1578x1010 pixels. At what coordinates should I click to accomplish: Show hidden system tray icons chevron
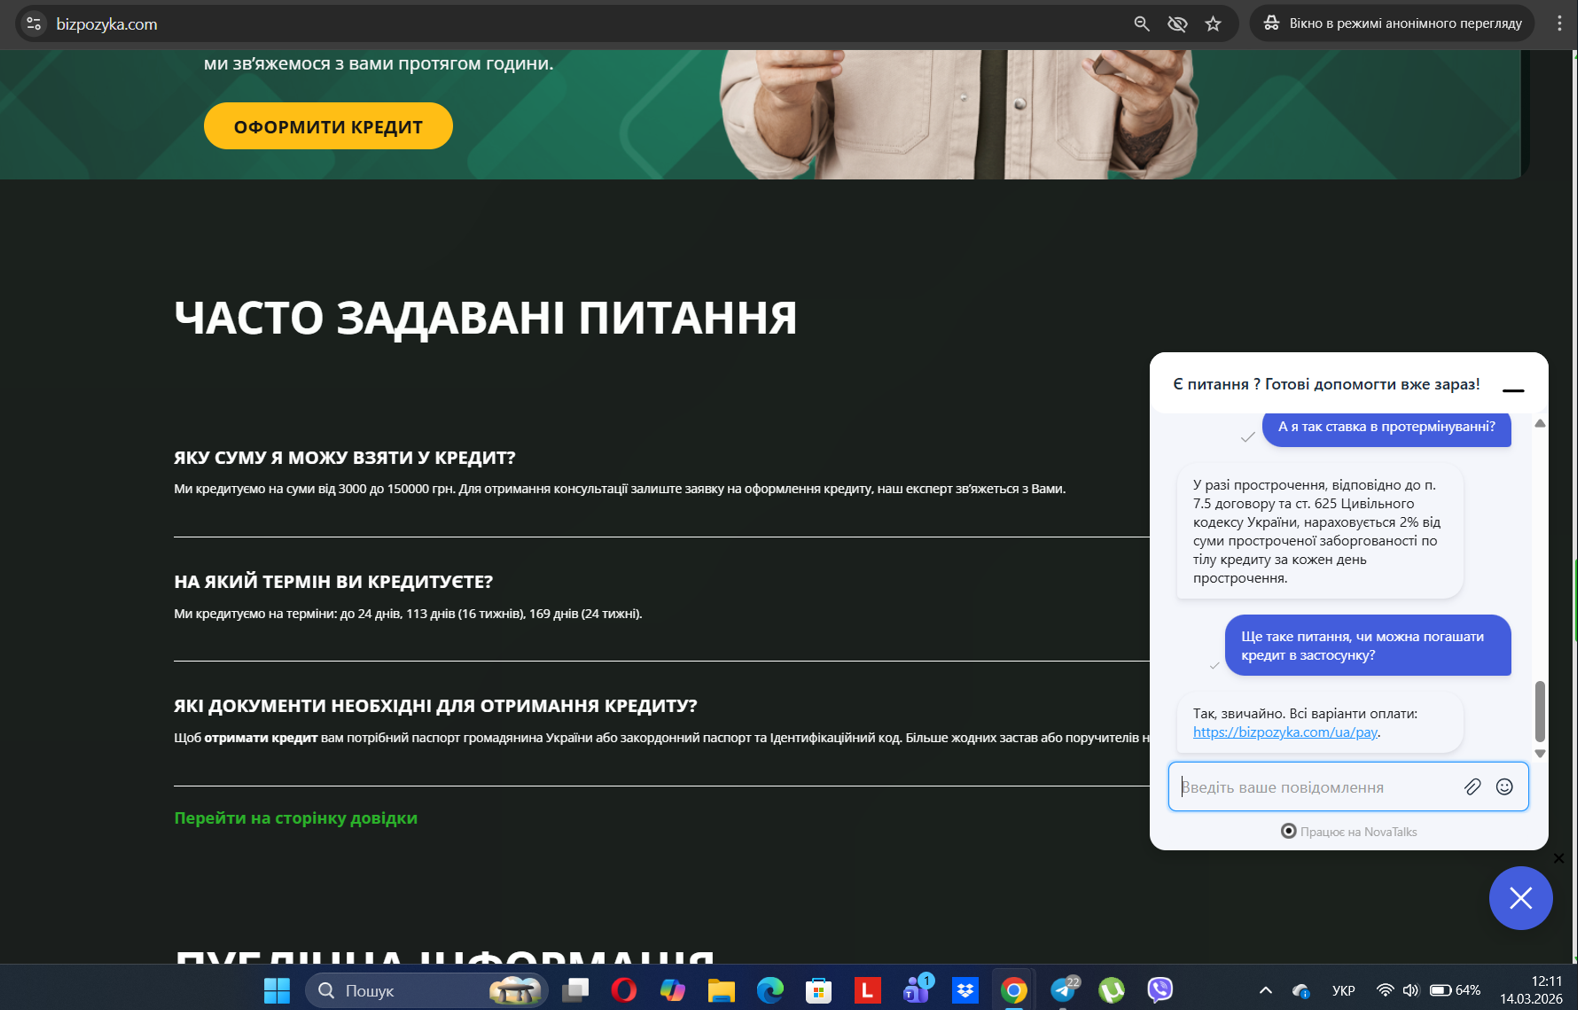click(x=1265, y=990)
